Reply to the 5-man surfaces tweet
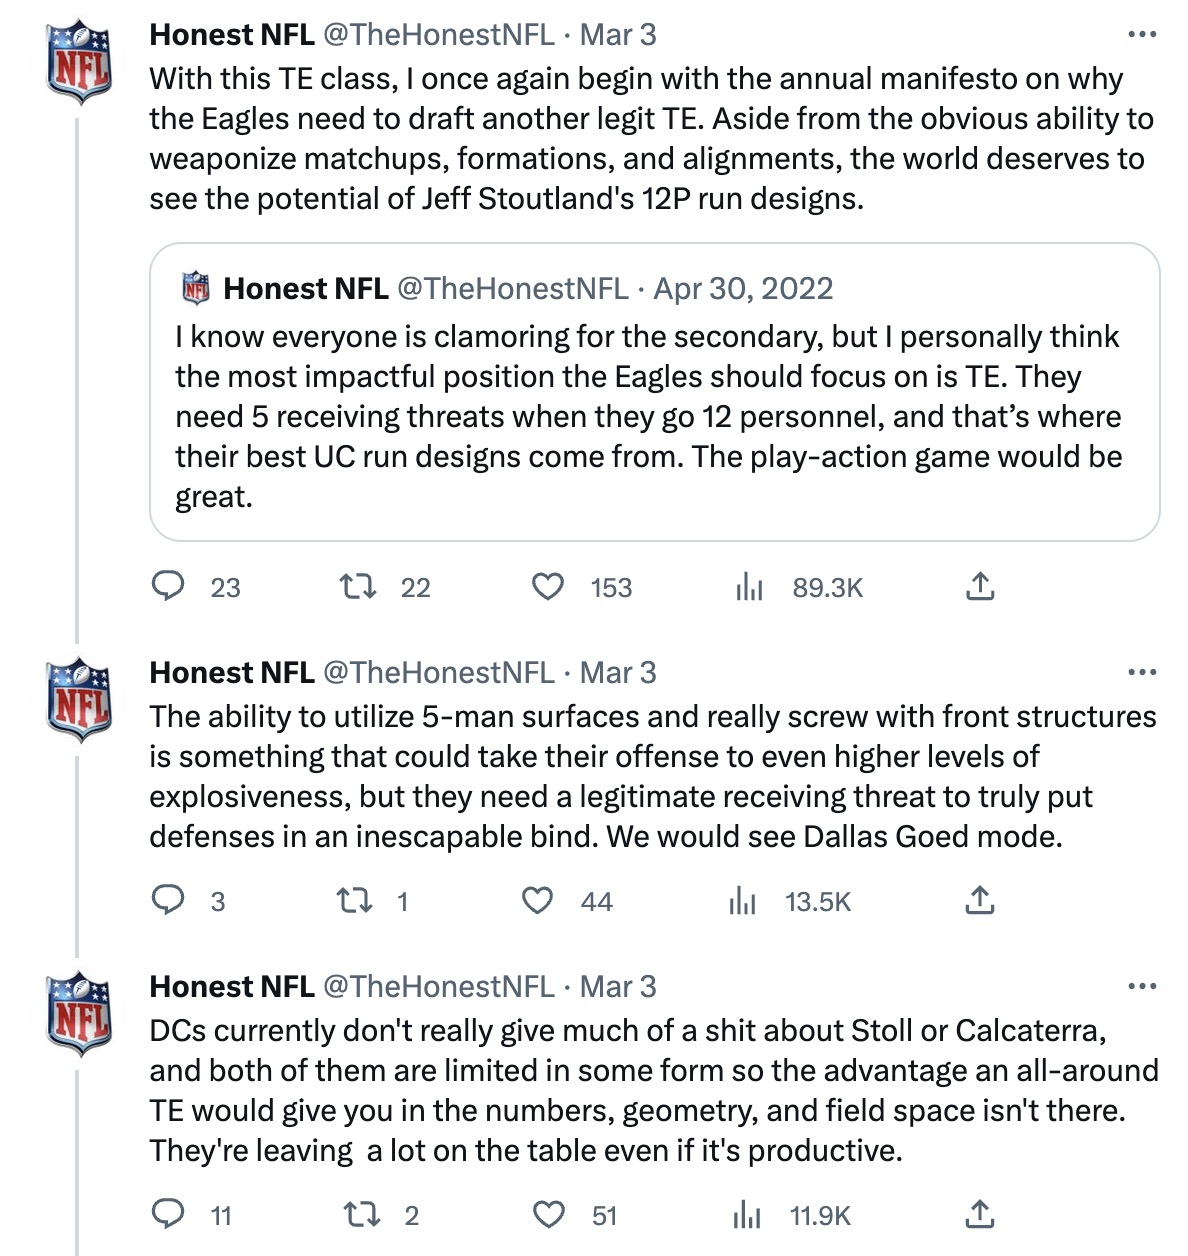 [168, 900]
